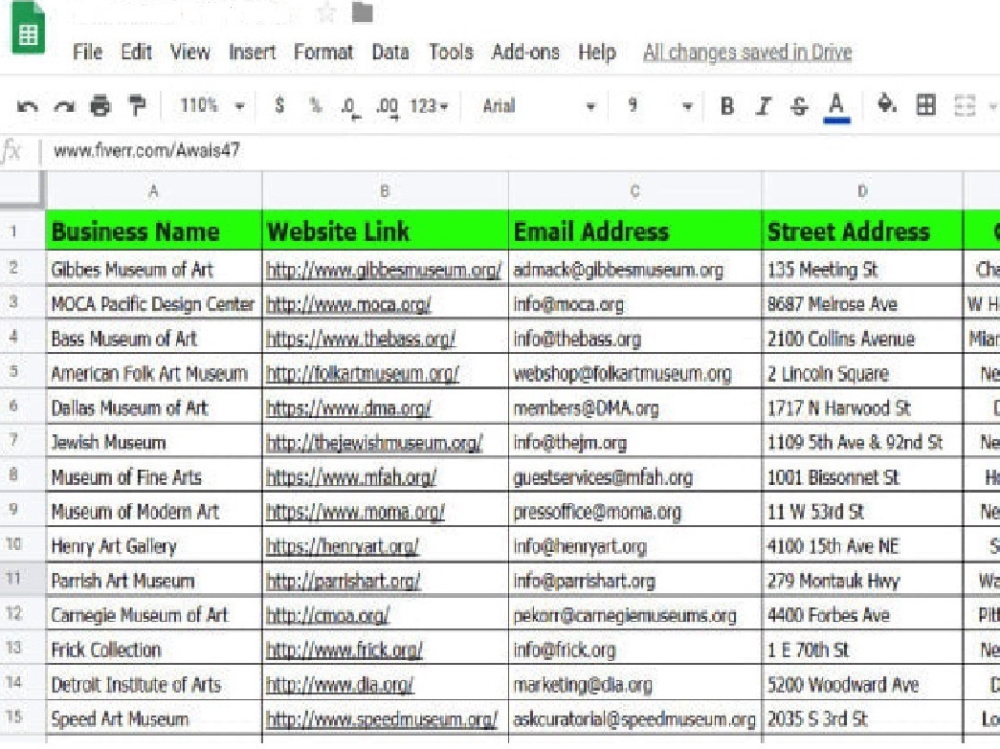Decrease decimal places
Screen dimensions: 1000x749
point(351,107)
